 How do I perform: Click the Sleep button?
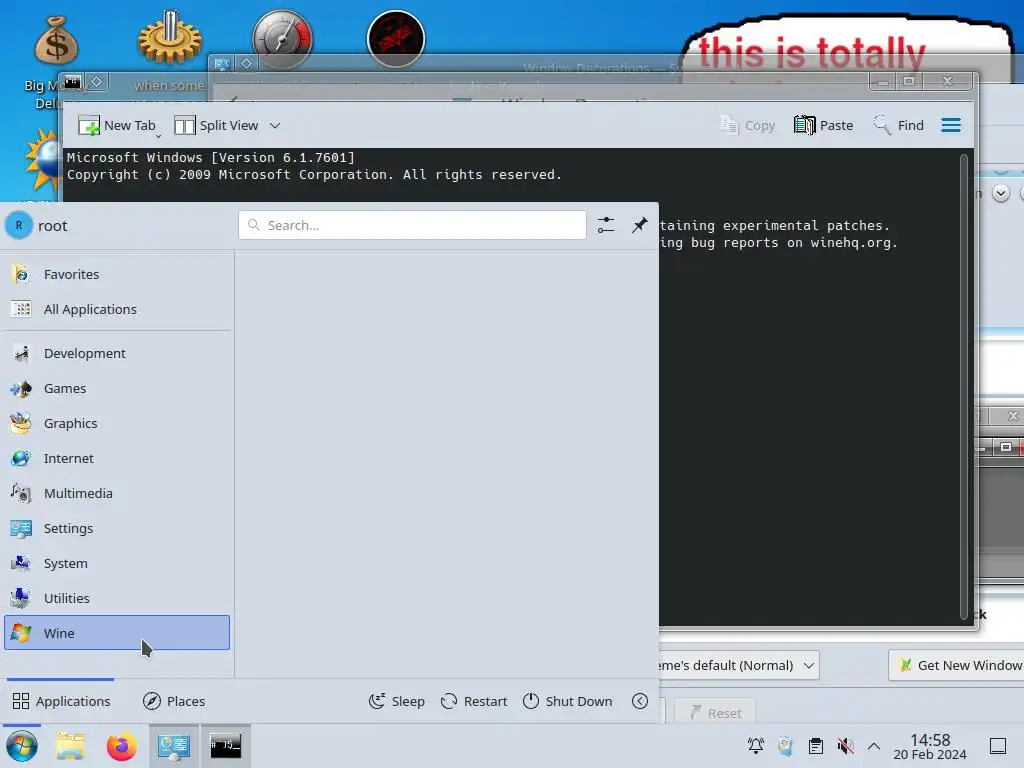396,701
